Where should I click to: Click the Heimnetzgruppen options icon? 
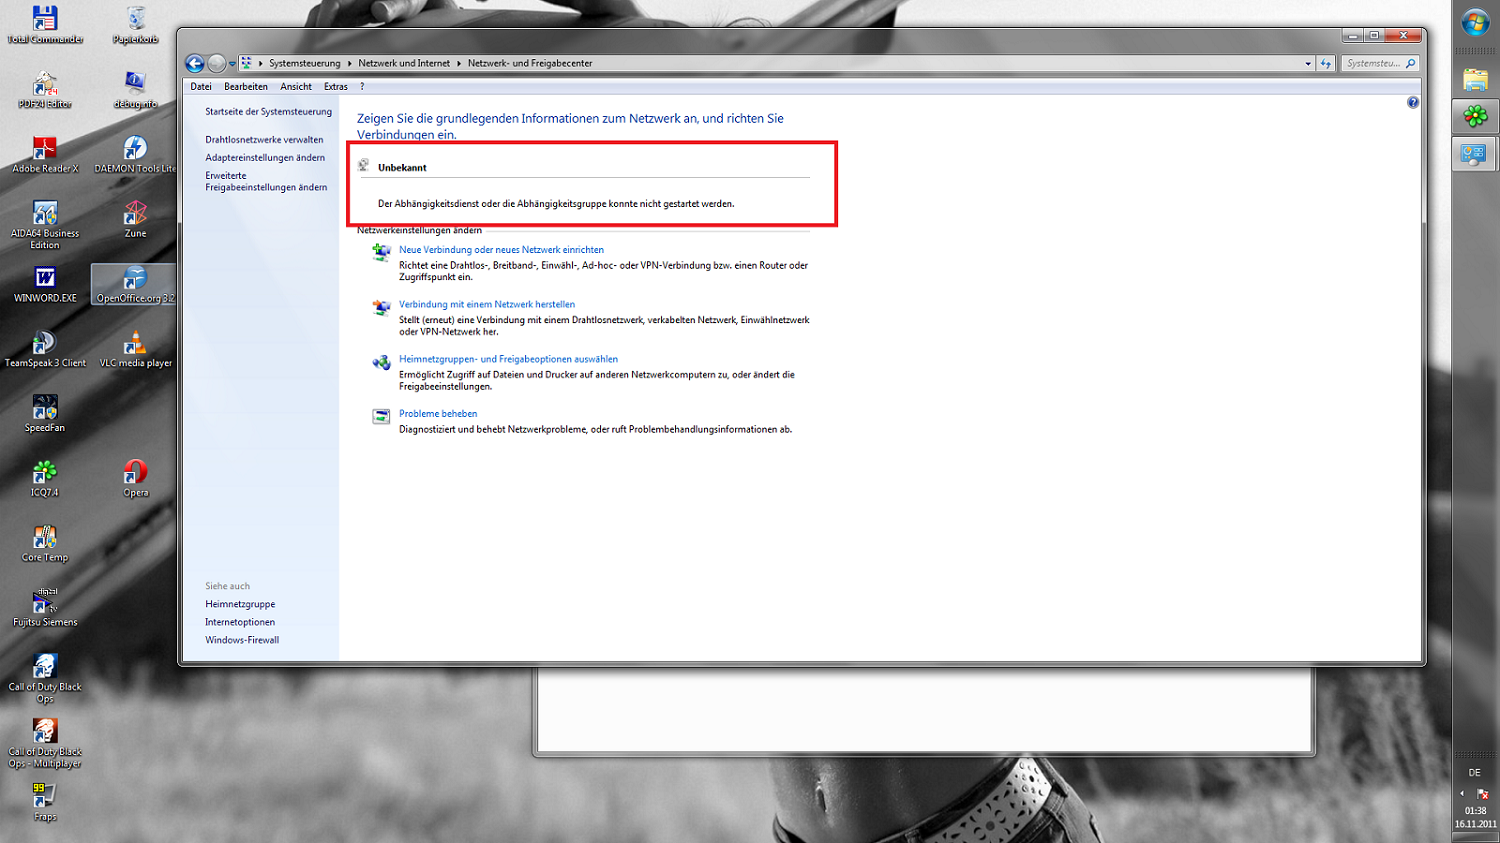[381, 362]
